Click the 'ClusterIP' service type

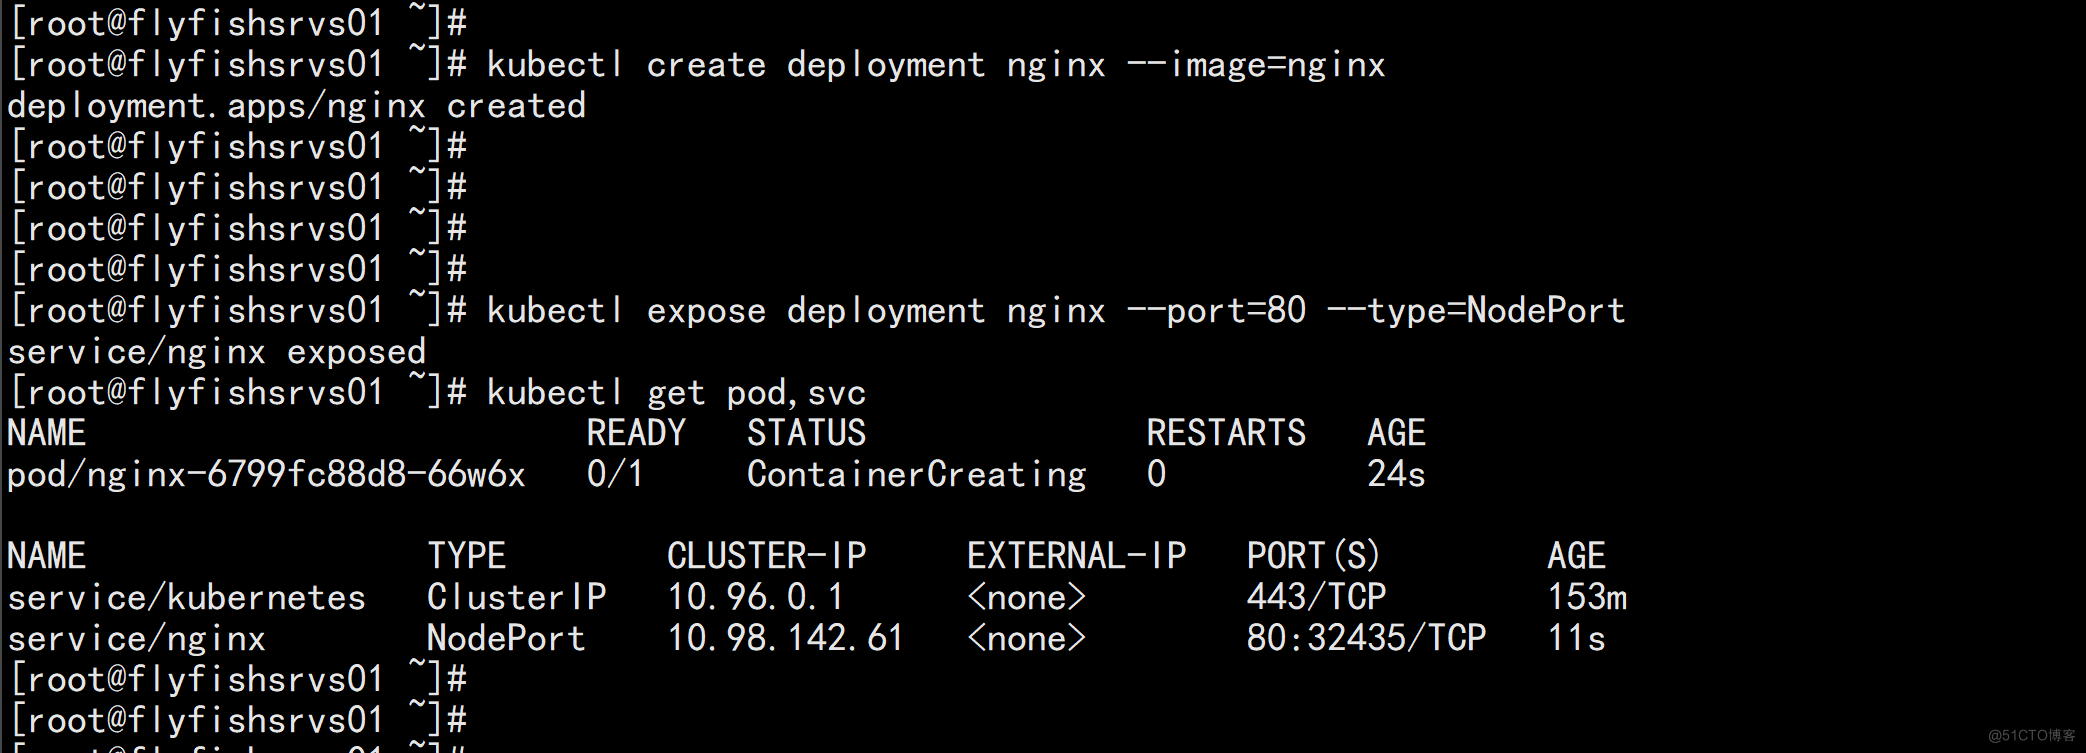pyautogui.click(x=517, y=598)
